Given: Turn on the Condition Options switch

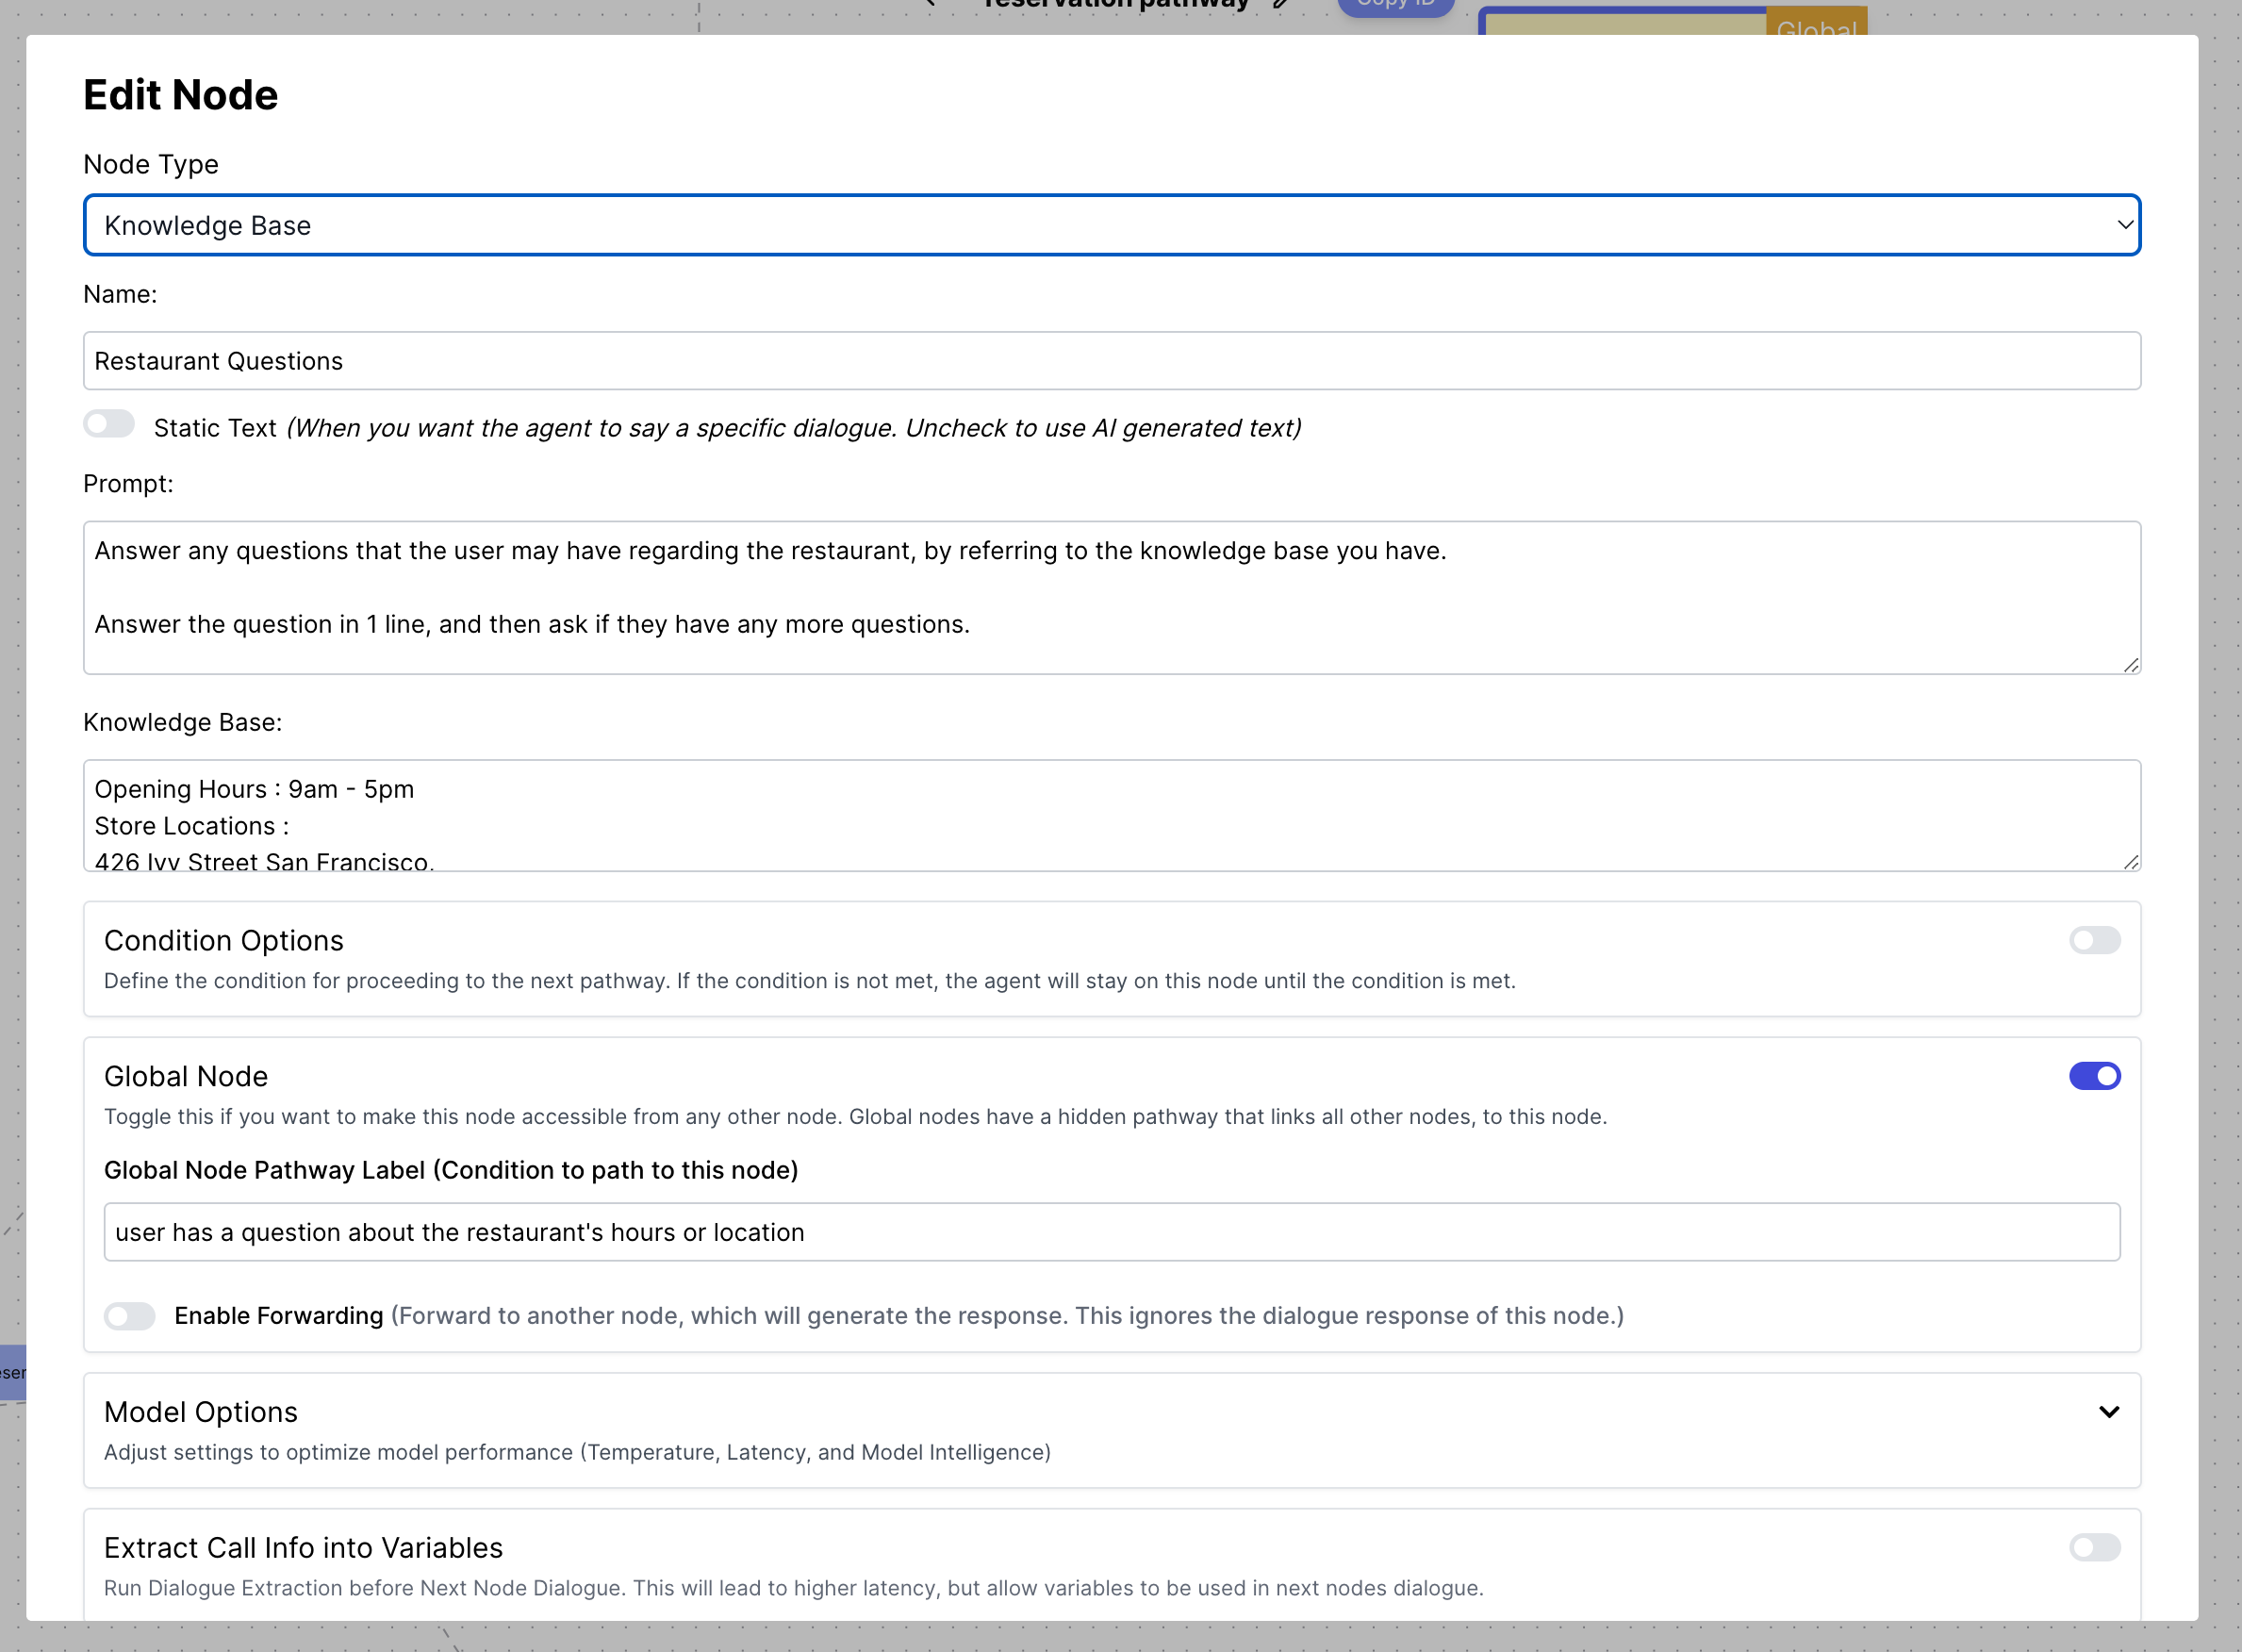Looking at the screenshot, I should (2094, 940).
